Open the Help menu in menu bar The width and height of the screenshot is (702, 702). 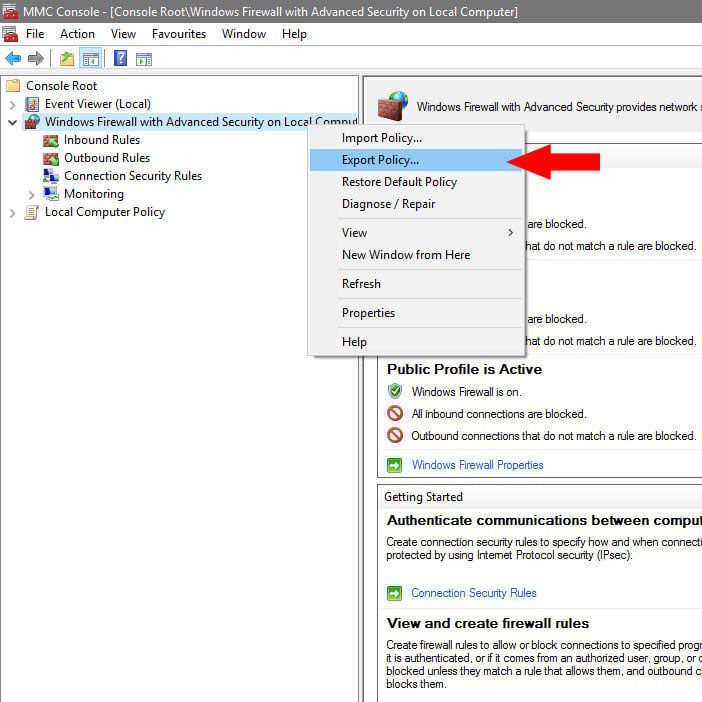(x=294, y=34)
